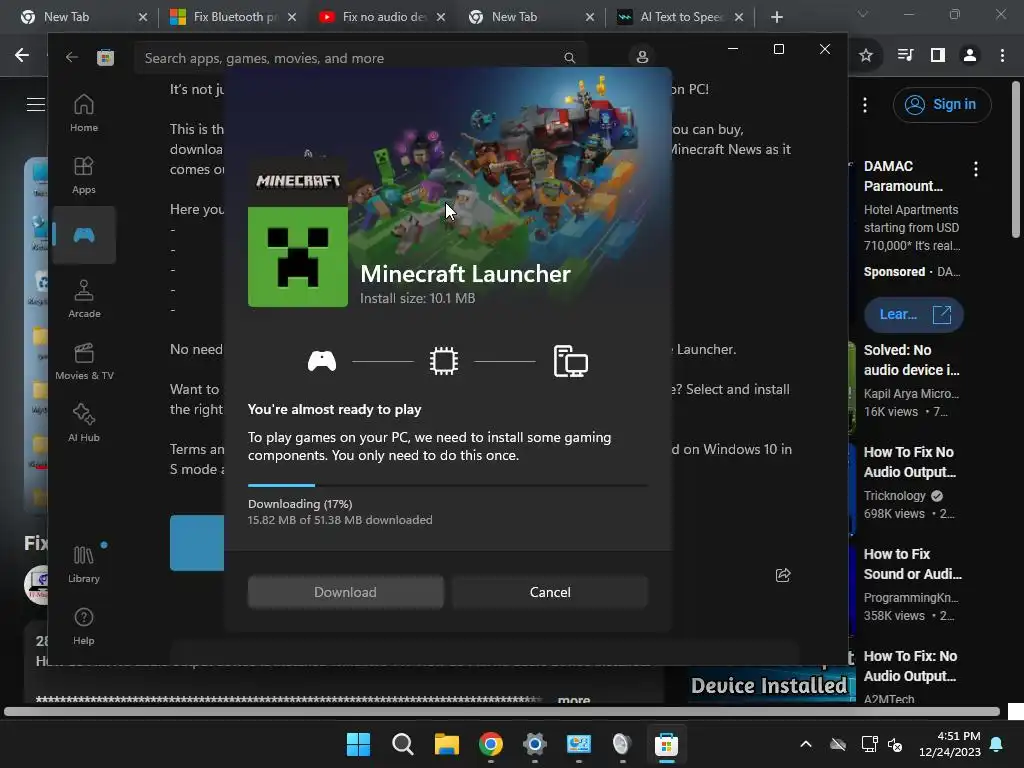Viewport: 1024px width, 768px height.
Task: Open Chrome media control icon
Action: [905, 56]
